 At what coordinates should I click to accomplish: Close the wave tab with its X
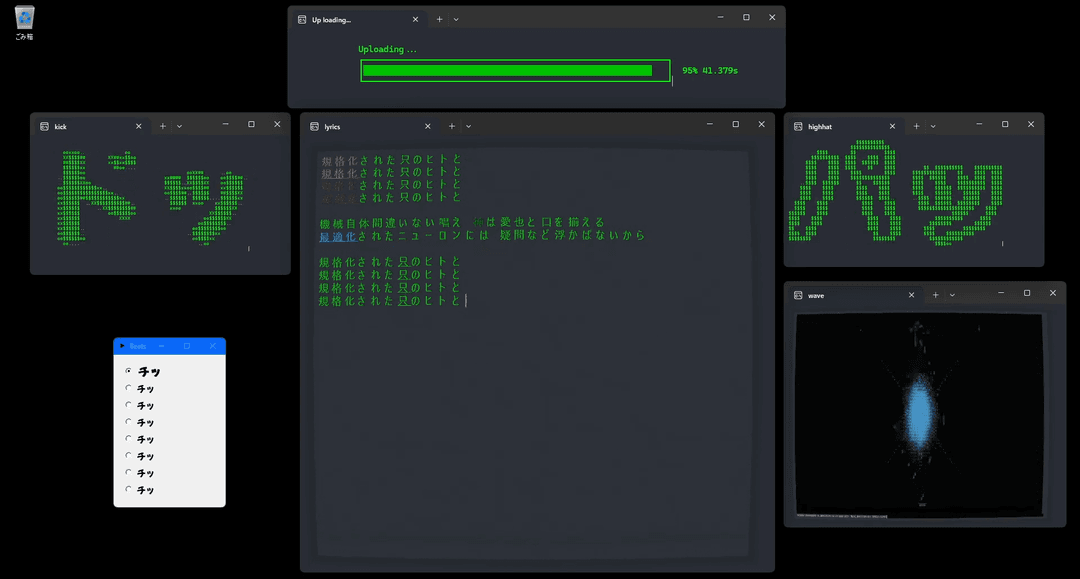coord(911,295)
